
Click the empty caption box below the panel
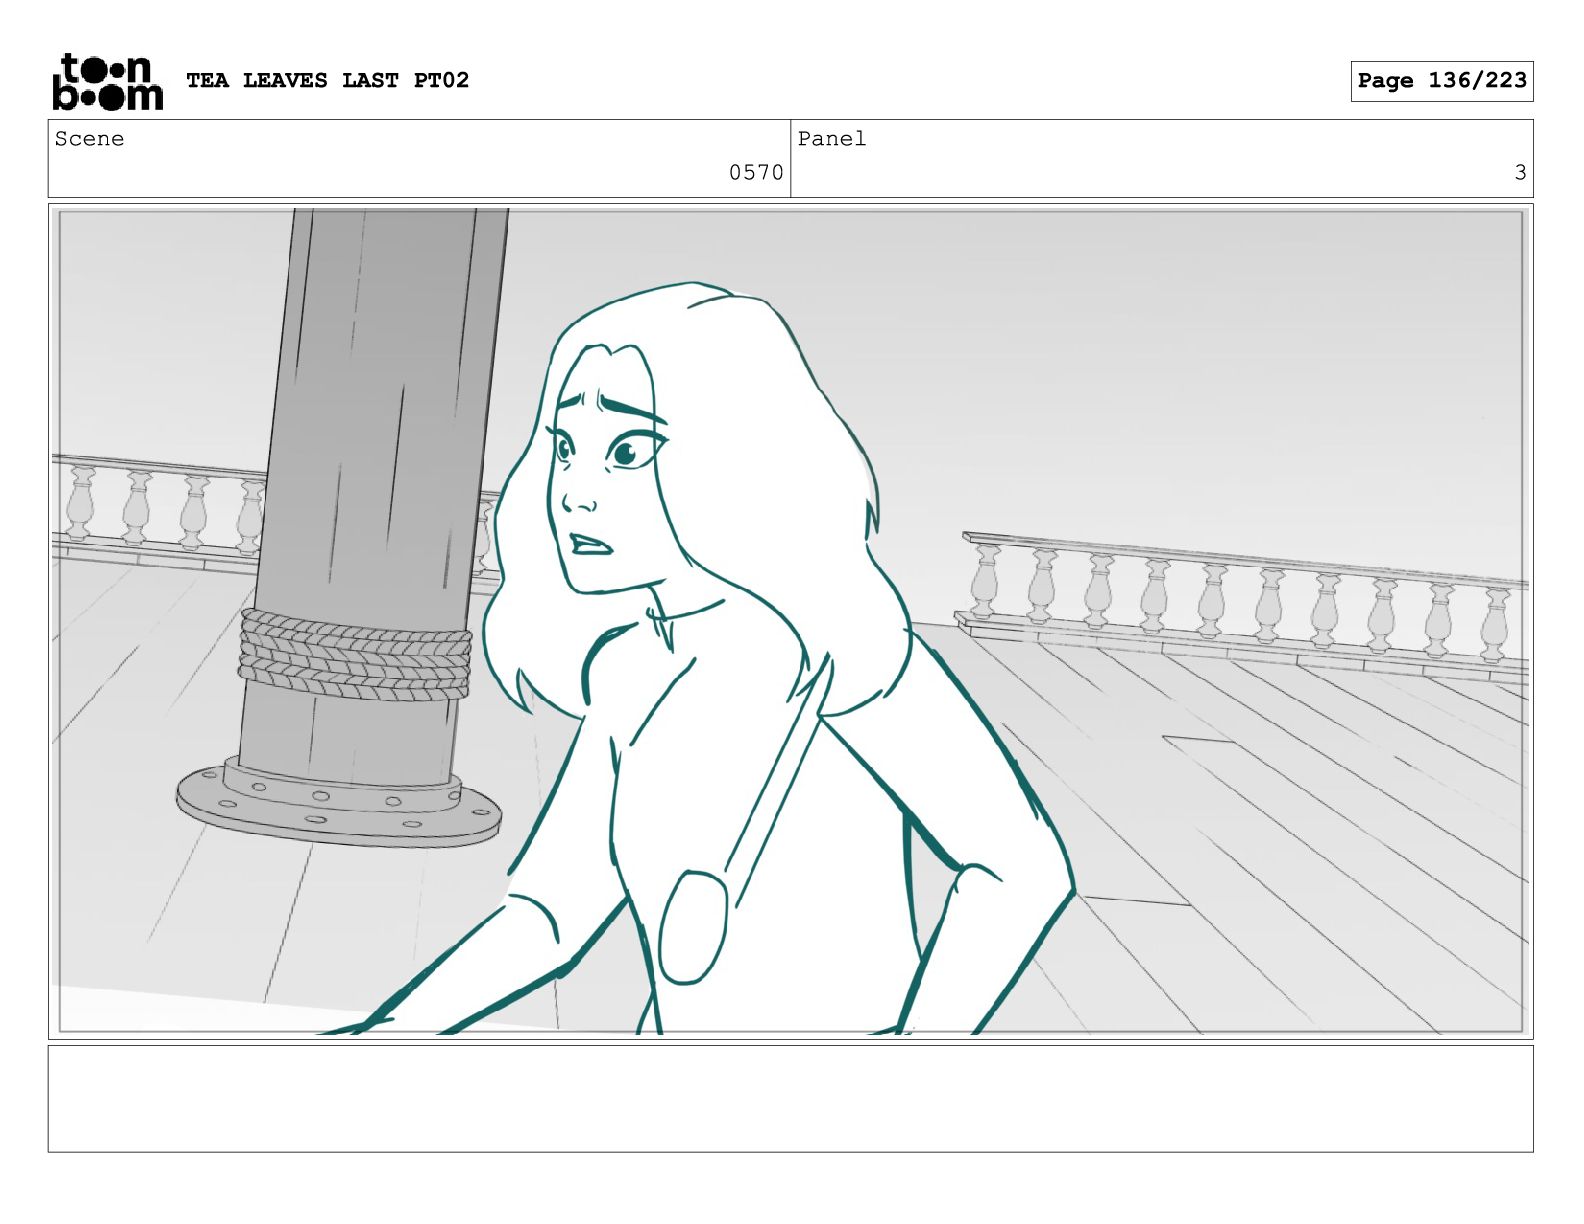[790, 1098]
